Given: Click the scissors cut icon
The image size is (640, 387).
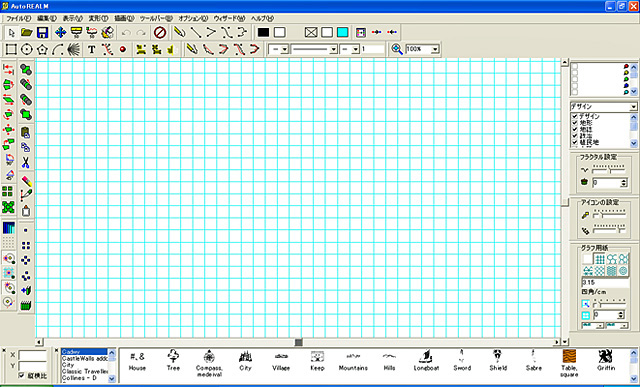Looking at the screenshot, I should (26, 162).
